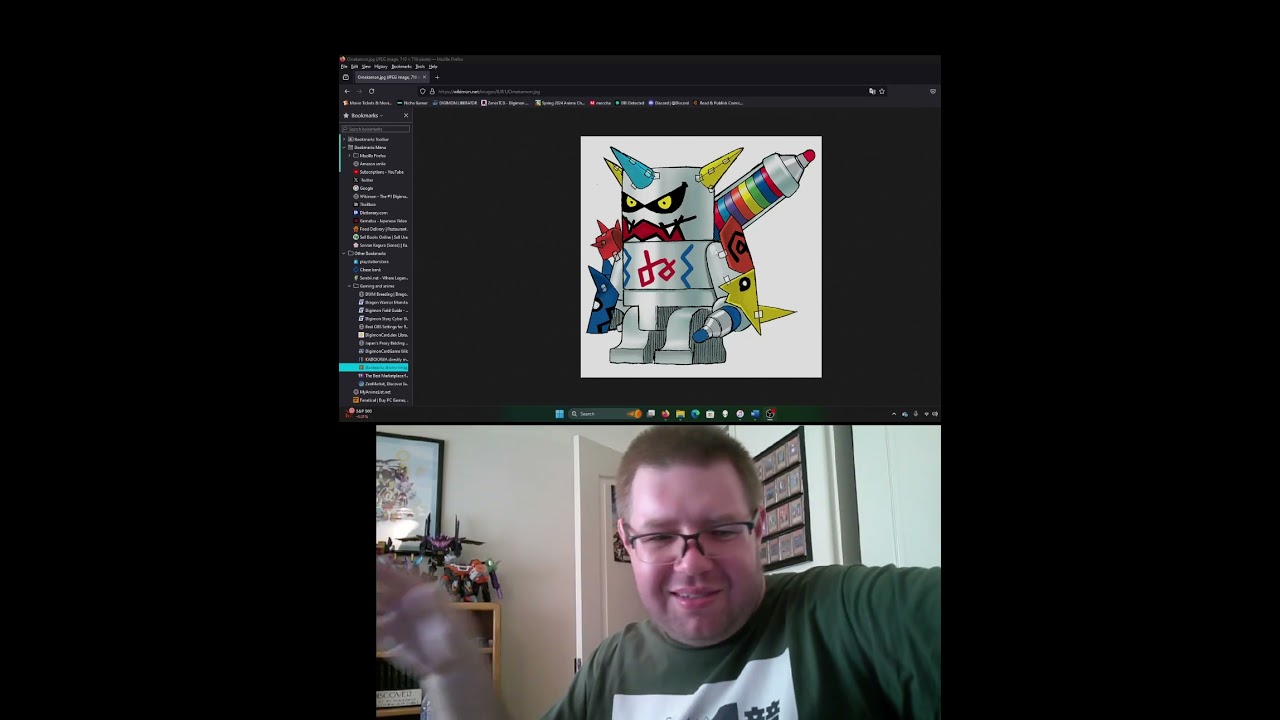
Task: Open Spring 2024 Anime toolbar bookmark
Action: (560, 103)
